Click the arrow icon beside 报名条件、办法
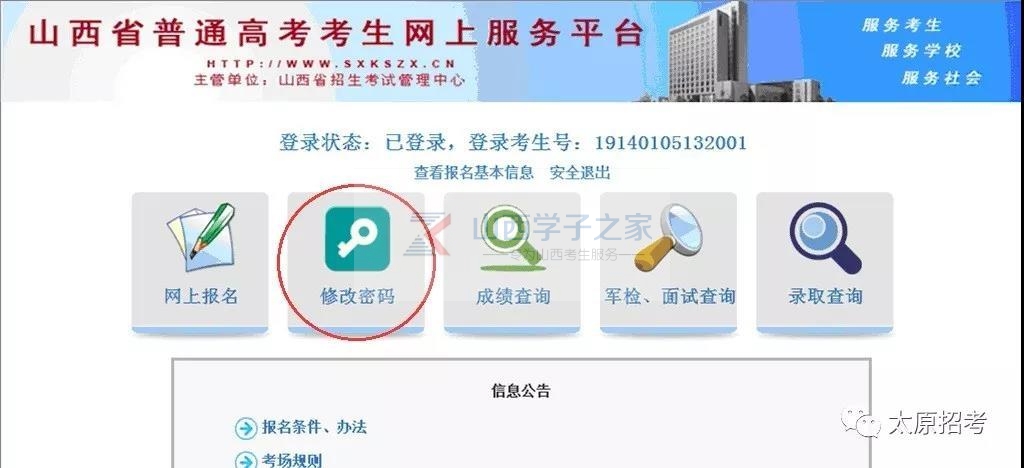Screen dimensions: 1024x468 coord(246,428)
